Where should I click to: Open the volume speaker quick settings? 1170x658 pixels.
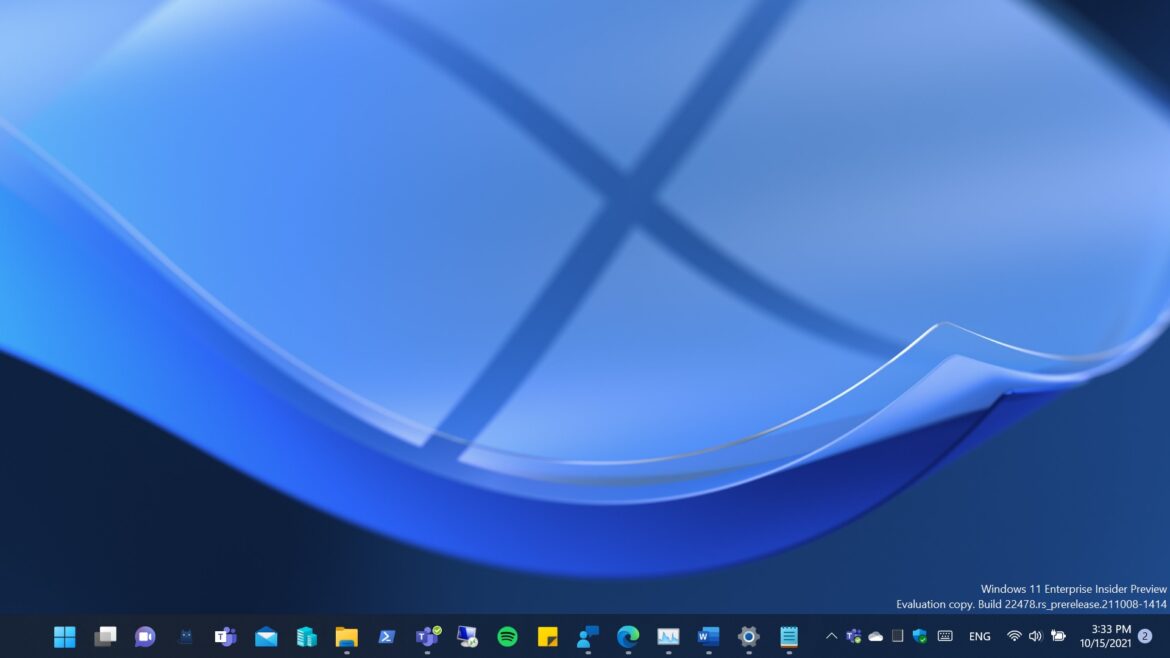(1035, 636)
